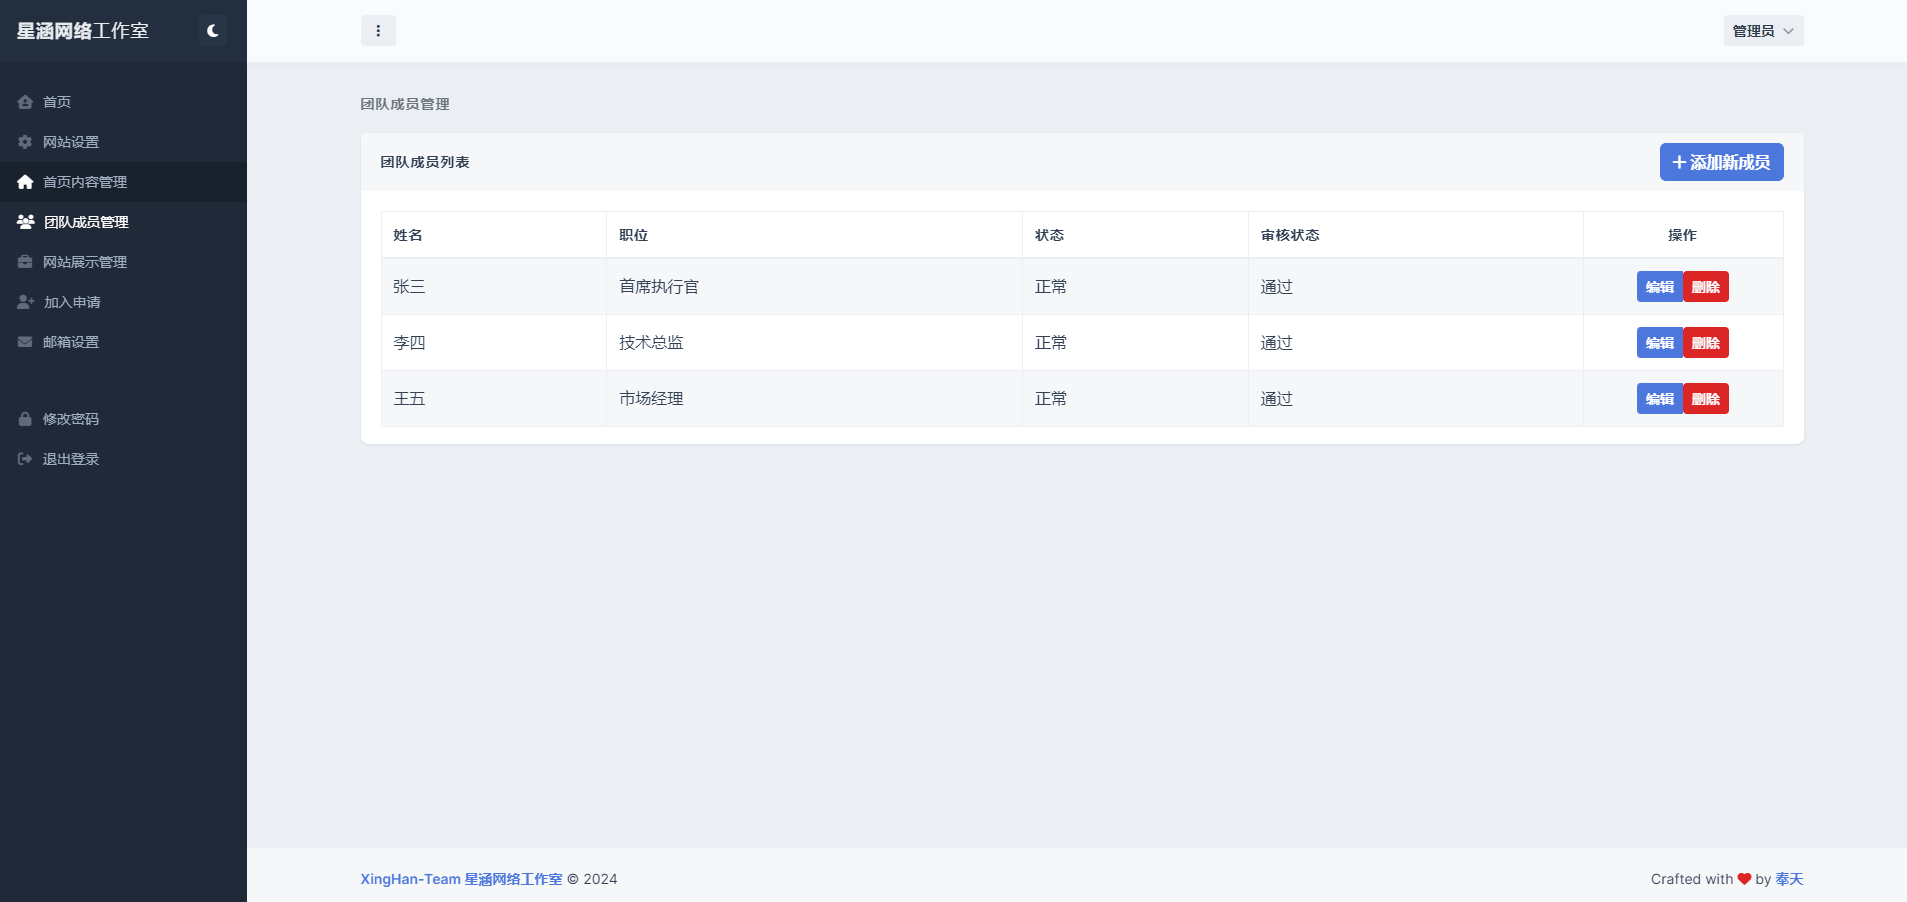Open the three-dot menu in the top bar
The height and width of the screenshot is (902, 1907).
pos(378,31)
